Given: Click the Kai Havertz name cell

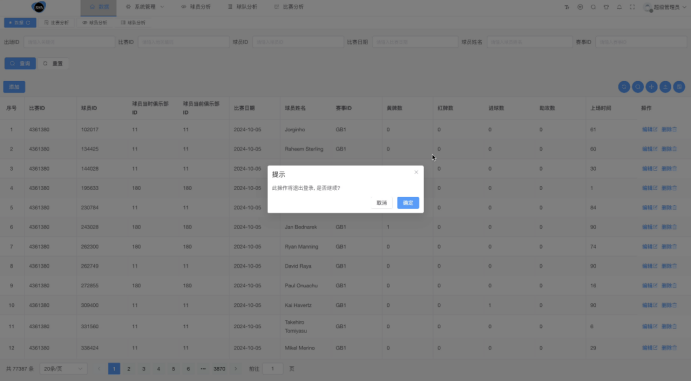Looking at the screenshot, I should pos(298,305).
